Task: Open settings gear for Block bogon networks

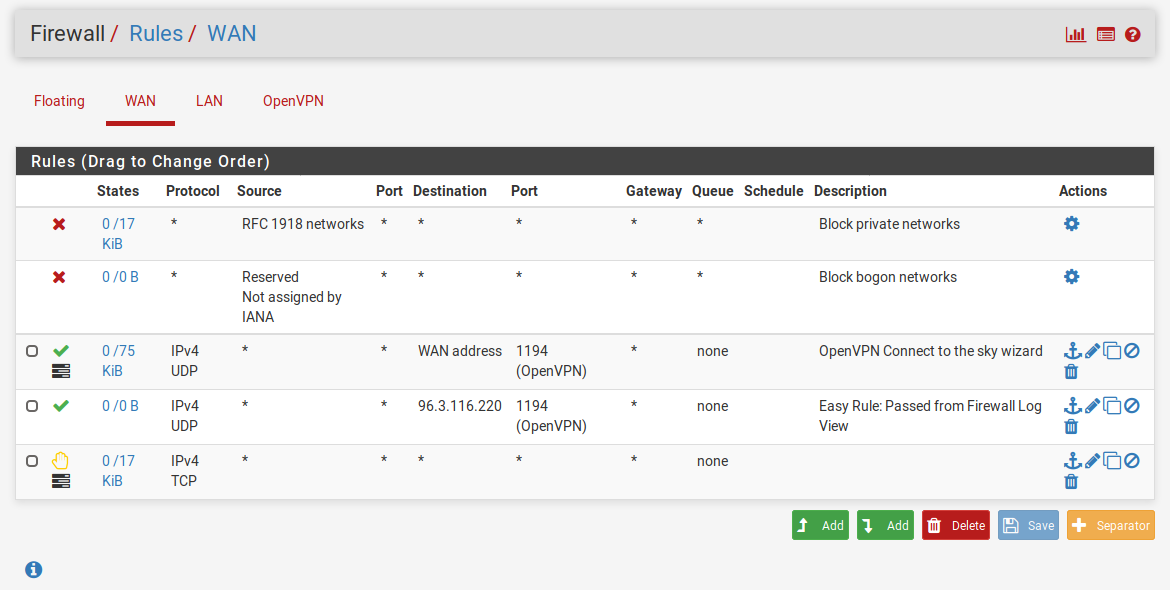Action: [x=1071, y=276]
